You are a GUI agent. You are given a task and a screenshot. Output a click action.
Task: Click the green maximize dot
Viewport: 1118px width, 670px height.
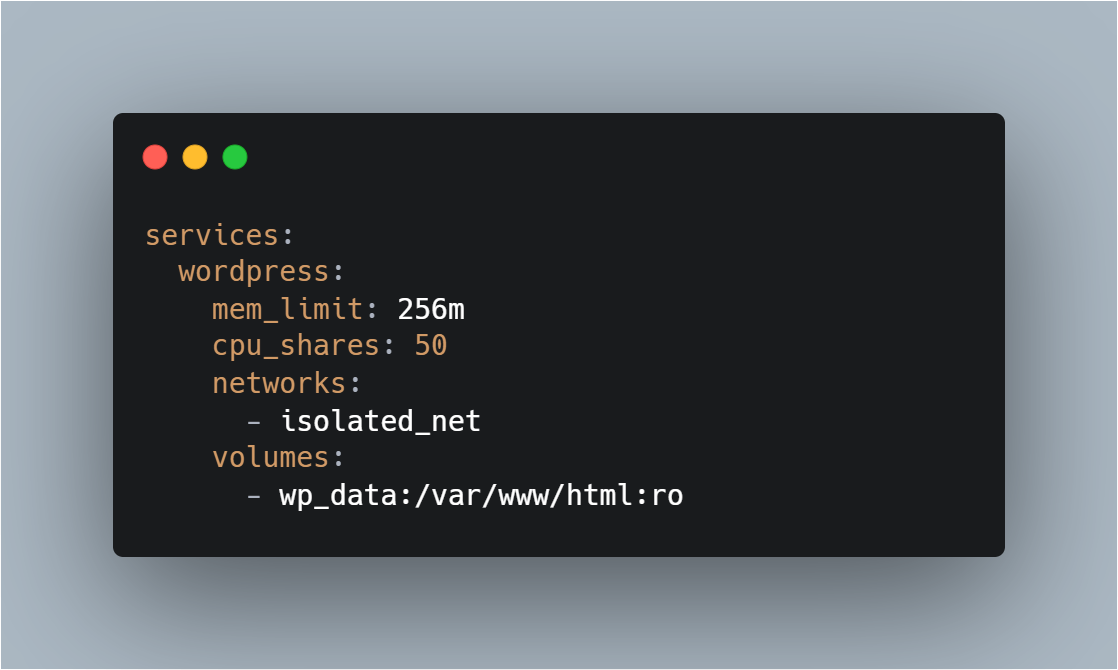point(235,157)
